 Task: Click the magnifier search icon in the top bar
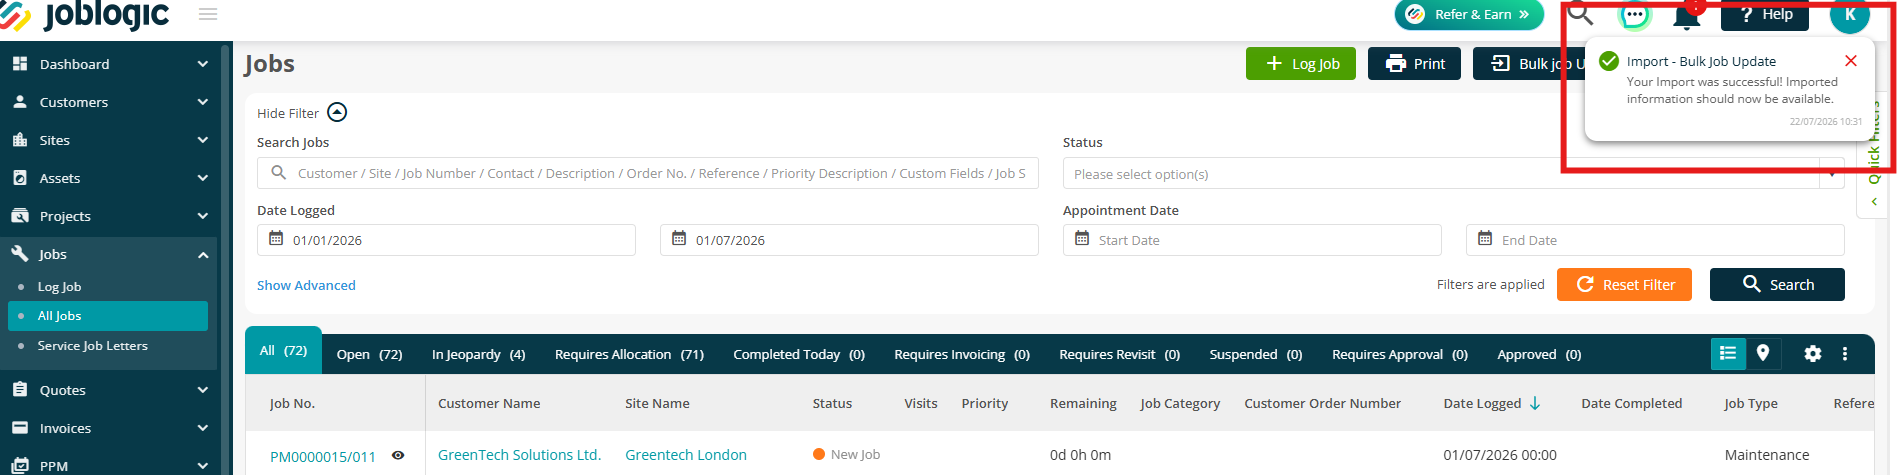point(1580,14)
